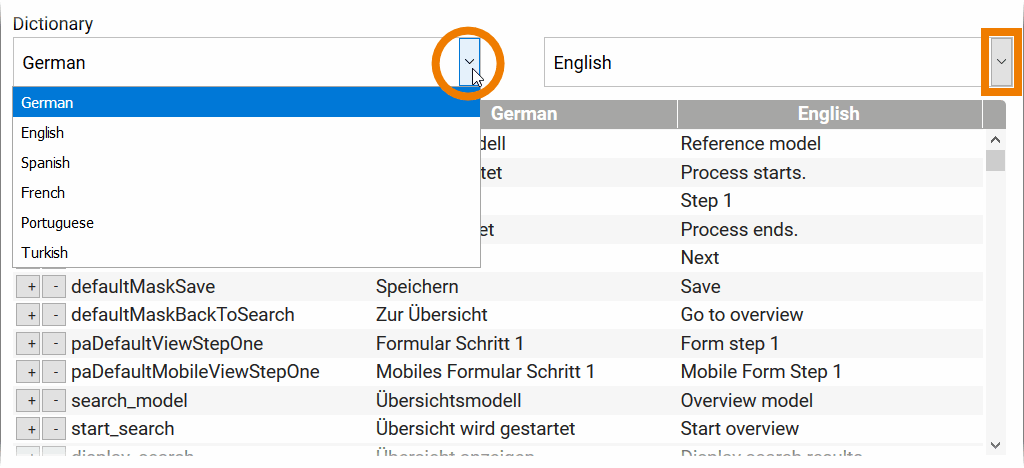Choose English option in open list
This screenshot has width=1024, height=468.
43,133
